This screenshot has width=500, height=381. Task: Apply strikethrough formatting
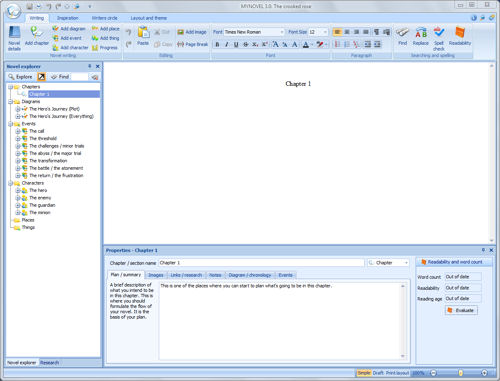[x=246, y=44]
